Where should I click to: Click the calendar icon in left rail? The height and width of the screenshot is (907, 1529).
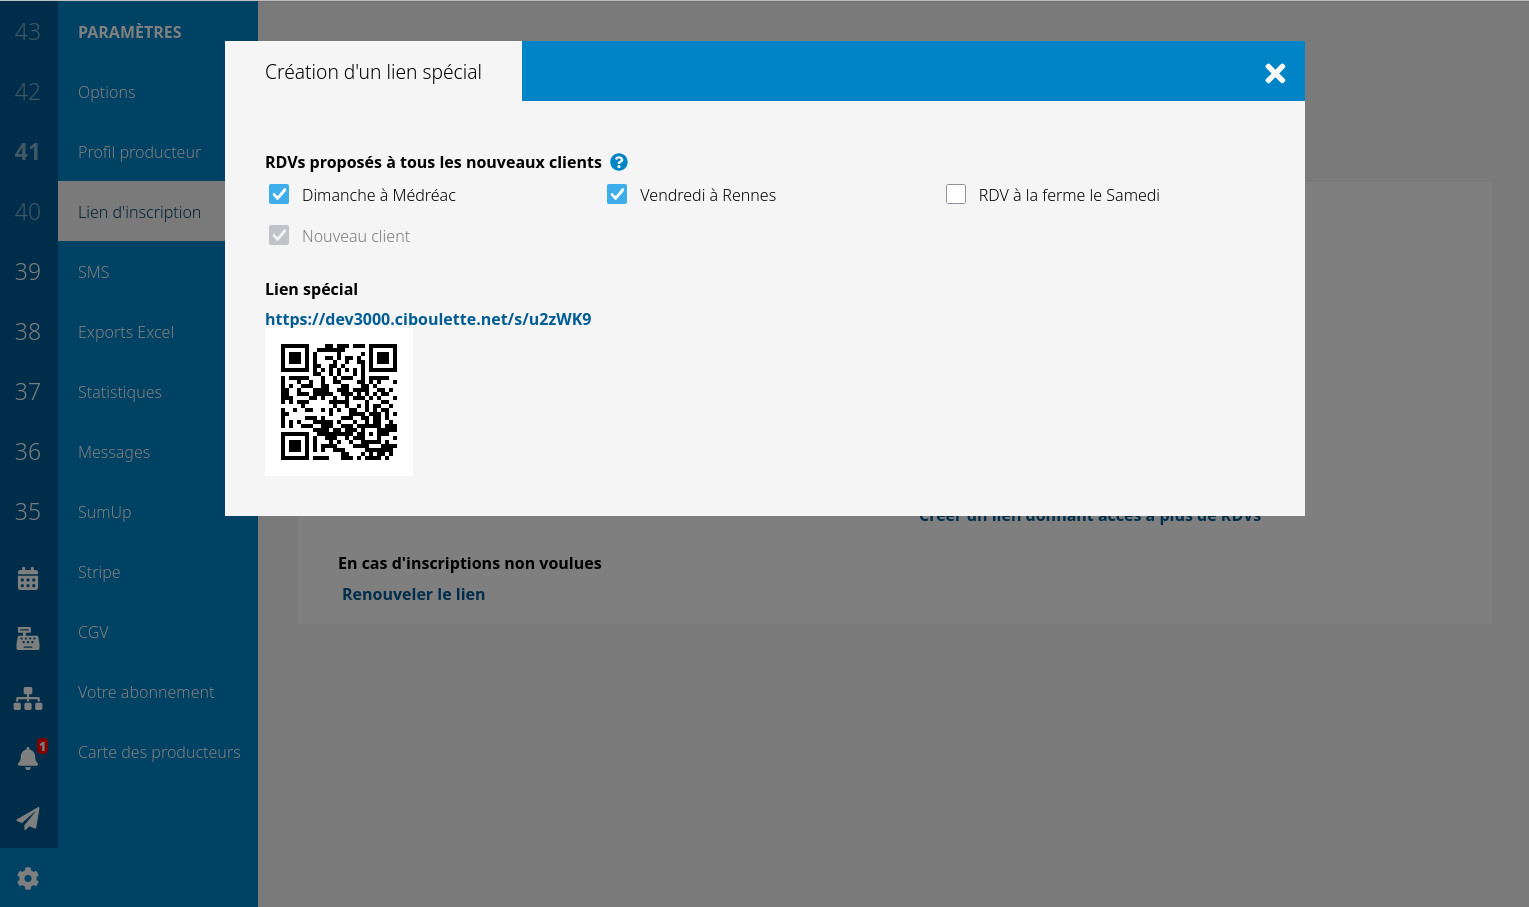(x=28, y=578)
